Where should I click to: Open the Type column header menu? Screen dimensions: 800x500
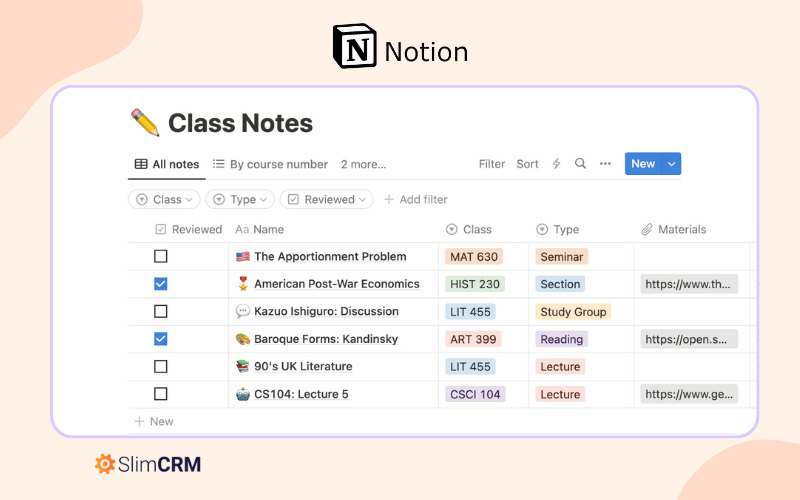tap(558, 230)
